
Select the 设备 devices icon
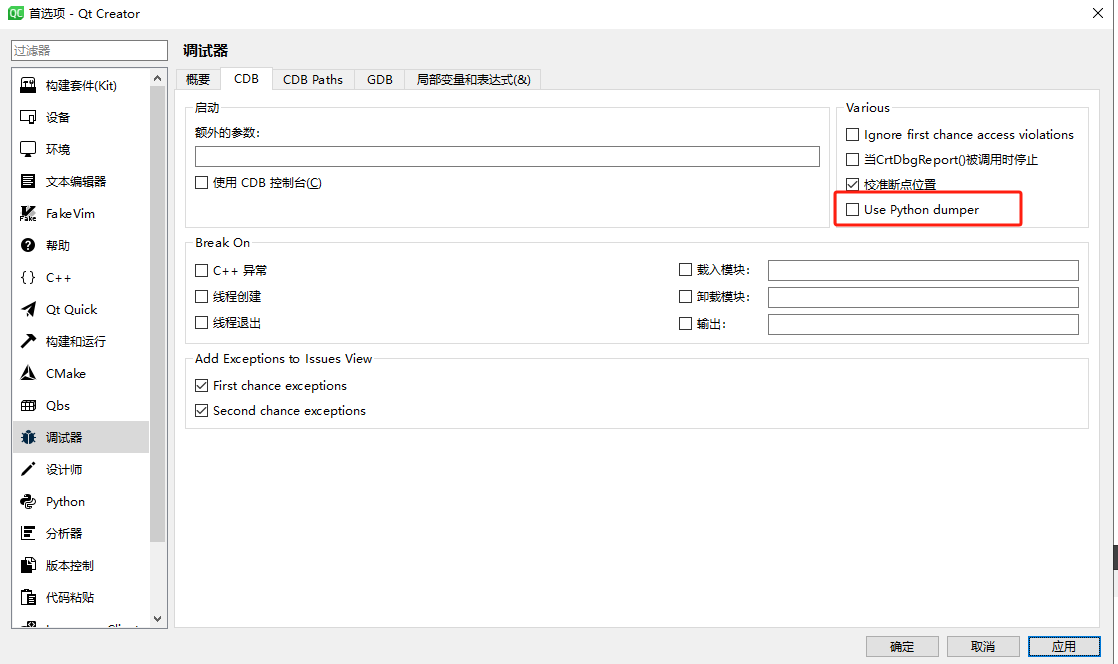pos(28,117)
